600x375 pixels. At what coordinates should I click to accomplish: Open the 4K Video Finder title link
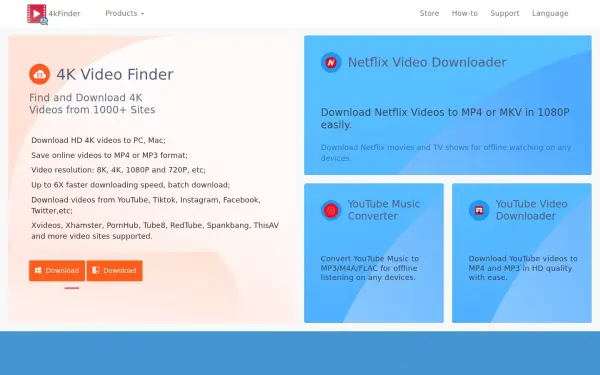coord(115,74)
